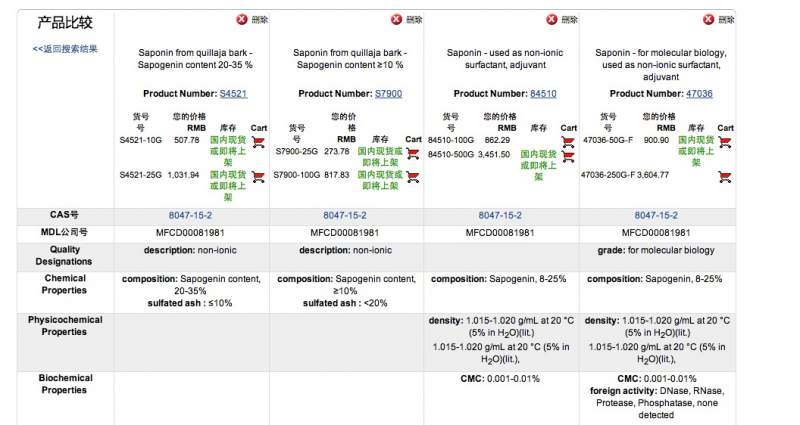
Task: Add S7900-25G to the cart
Action: click(413, 154)
